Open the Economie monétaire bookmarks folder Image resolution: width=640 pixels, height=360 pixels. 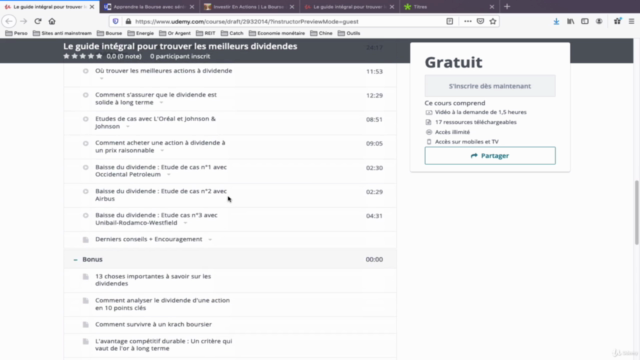click(277, 33)
